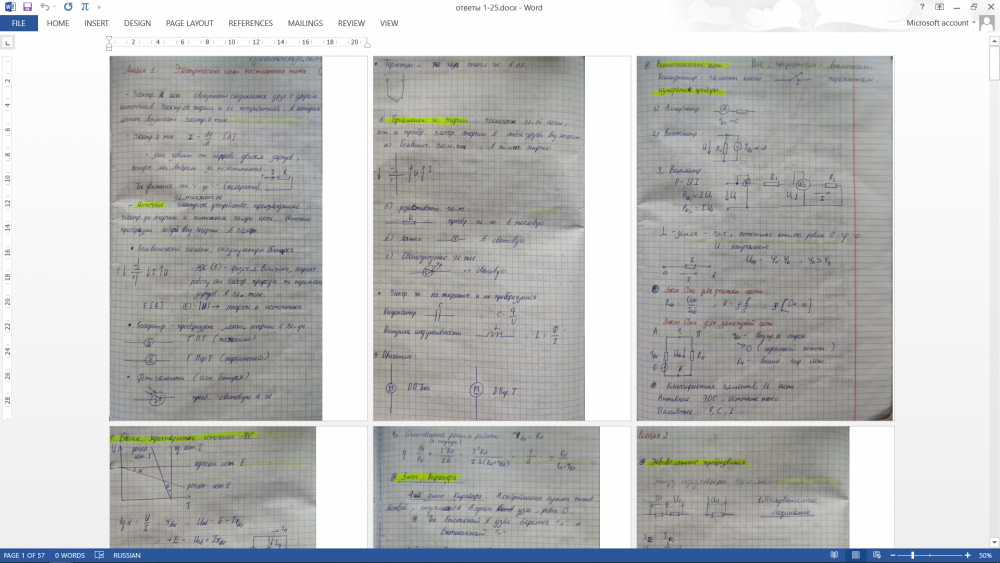
Task: Click the vertical scrollbar up arrow
Action: (x=994, y=41)
